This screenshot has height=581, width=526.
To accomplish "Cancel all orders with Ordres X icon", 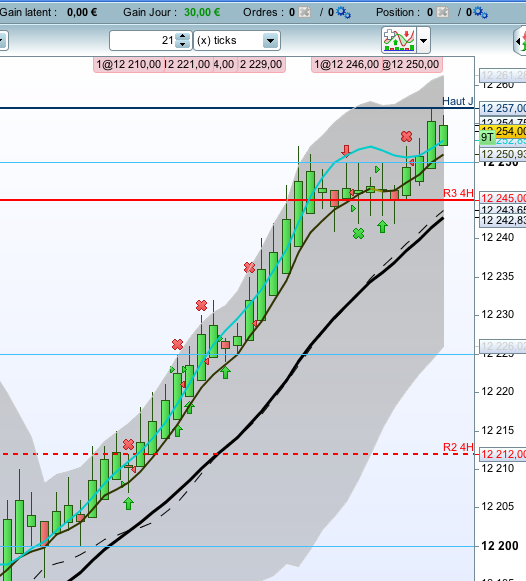I will [304, 13].
